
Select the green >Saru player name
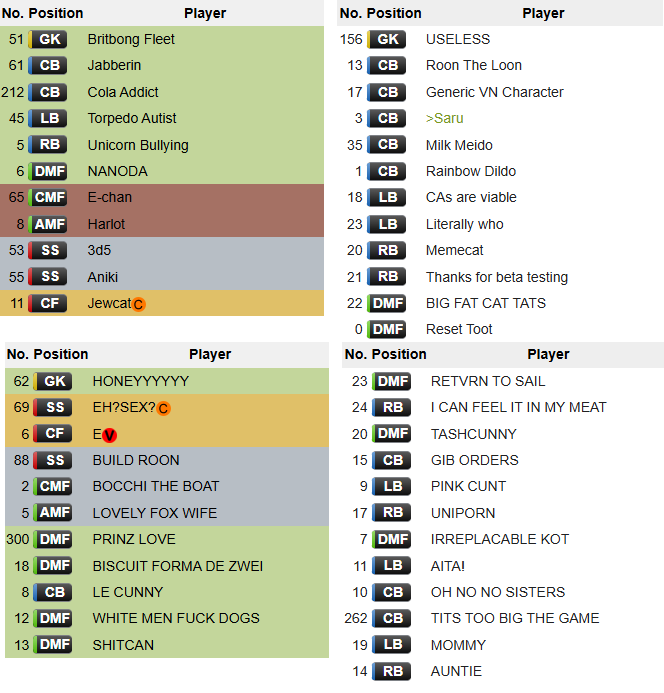click(445, 118)
